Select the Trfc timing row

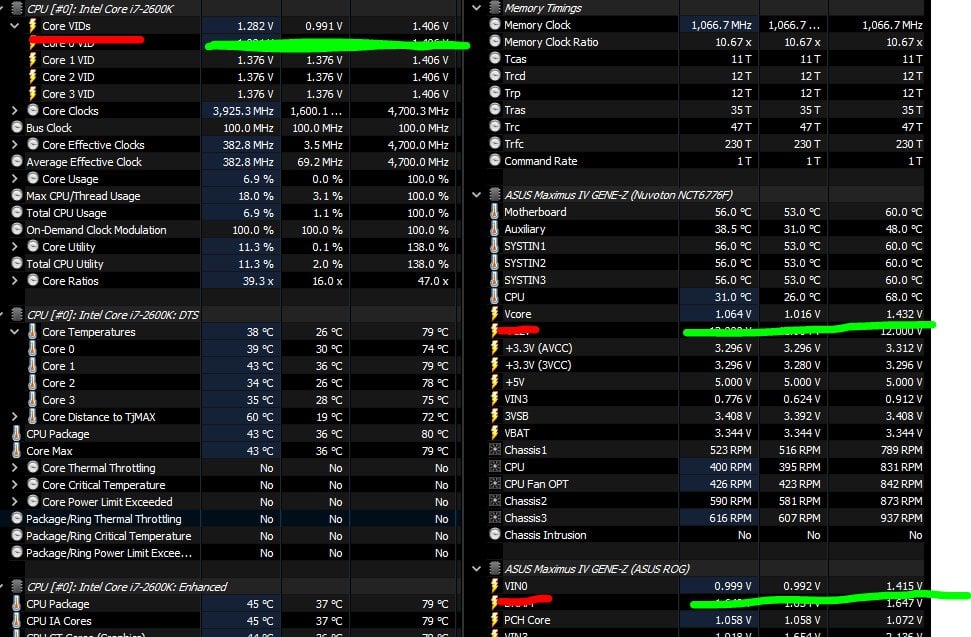pyautogui.click(x=705, y=144)
